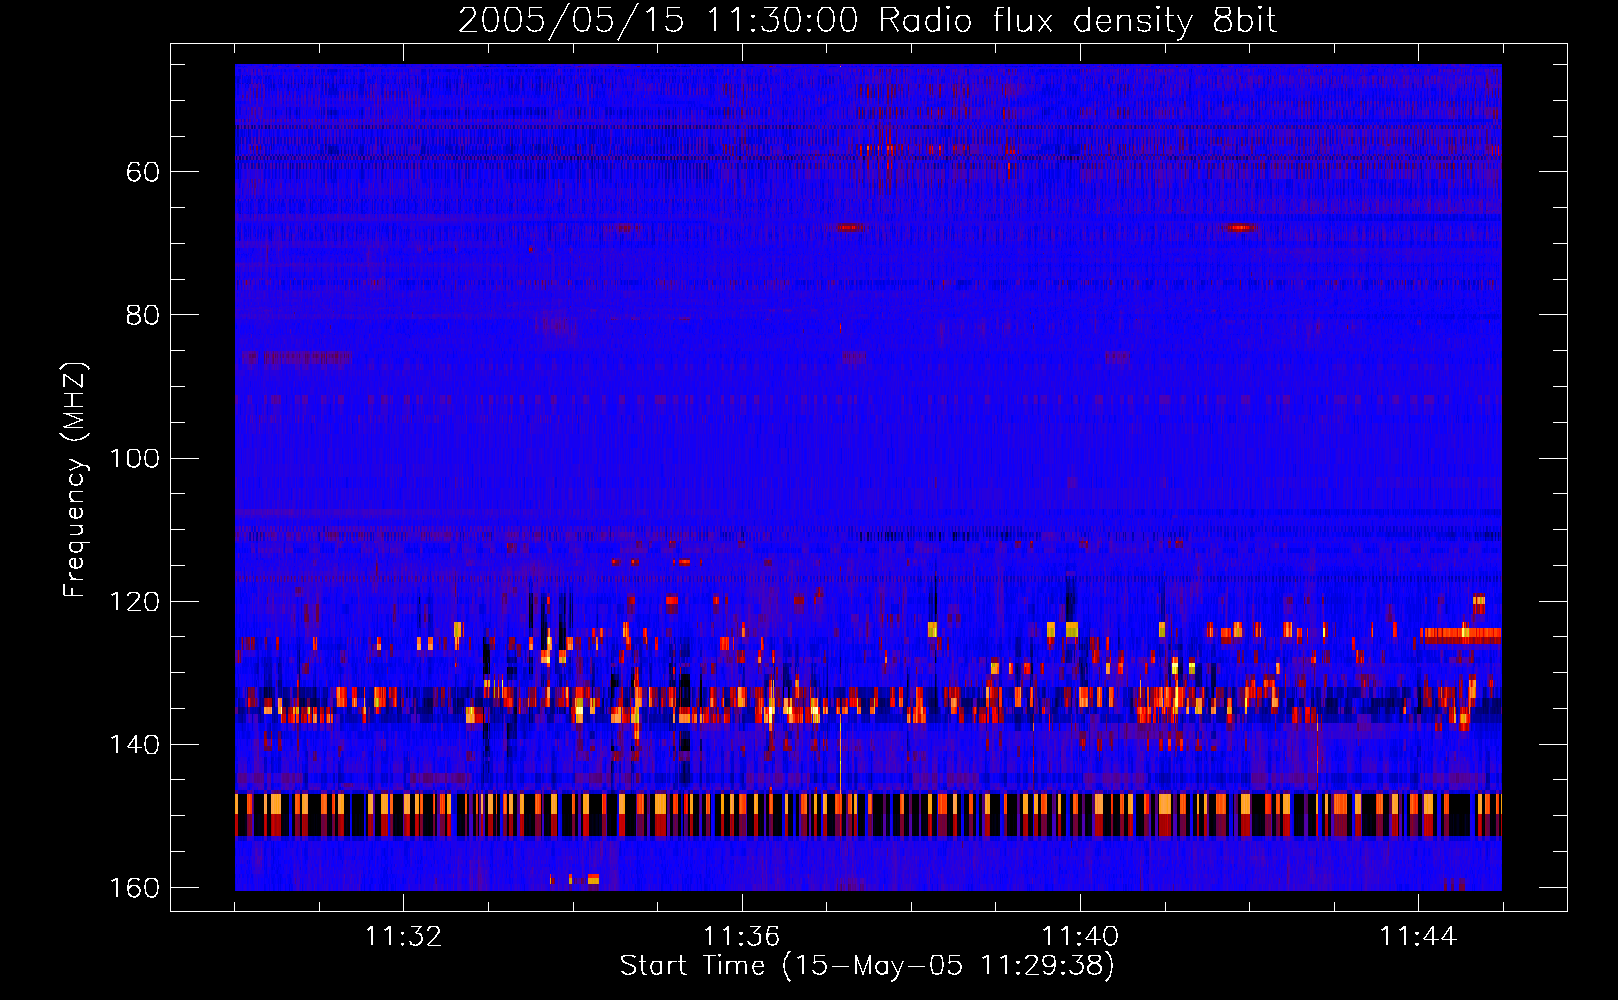The image size is (1618, 1000).
Task: Click the 80 frequency tick label
Action: point(143,315)
